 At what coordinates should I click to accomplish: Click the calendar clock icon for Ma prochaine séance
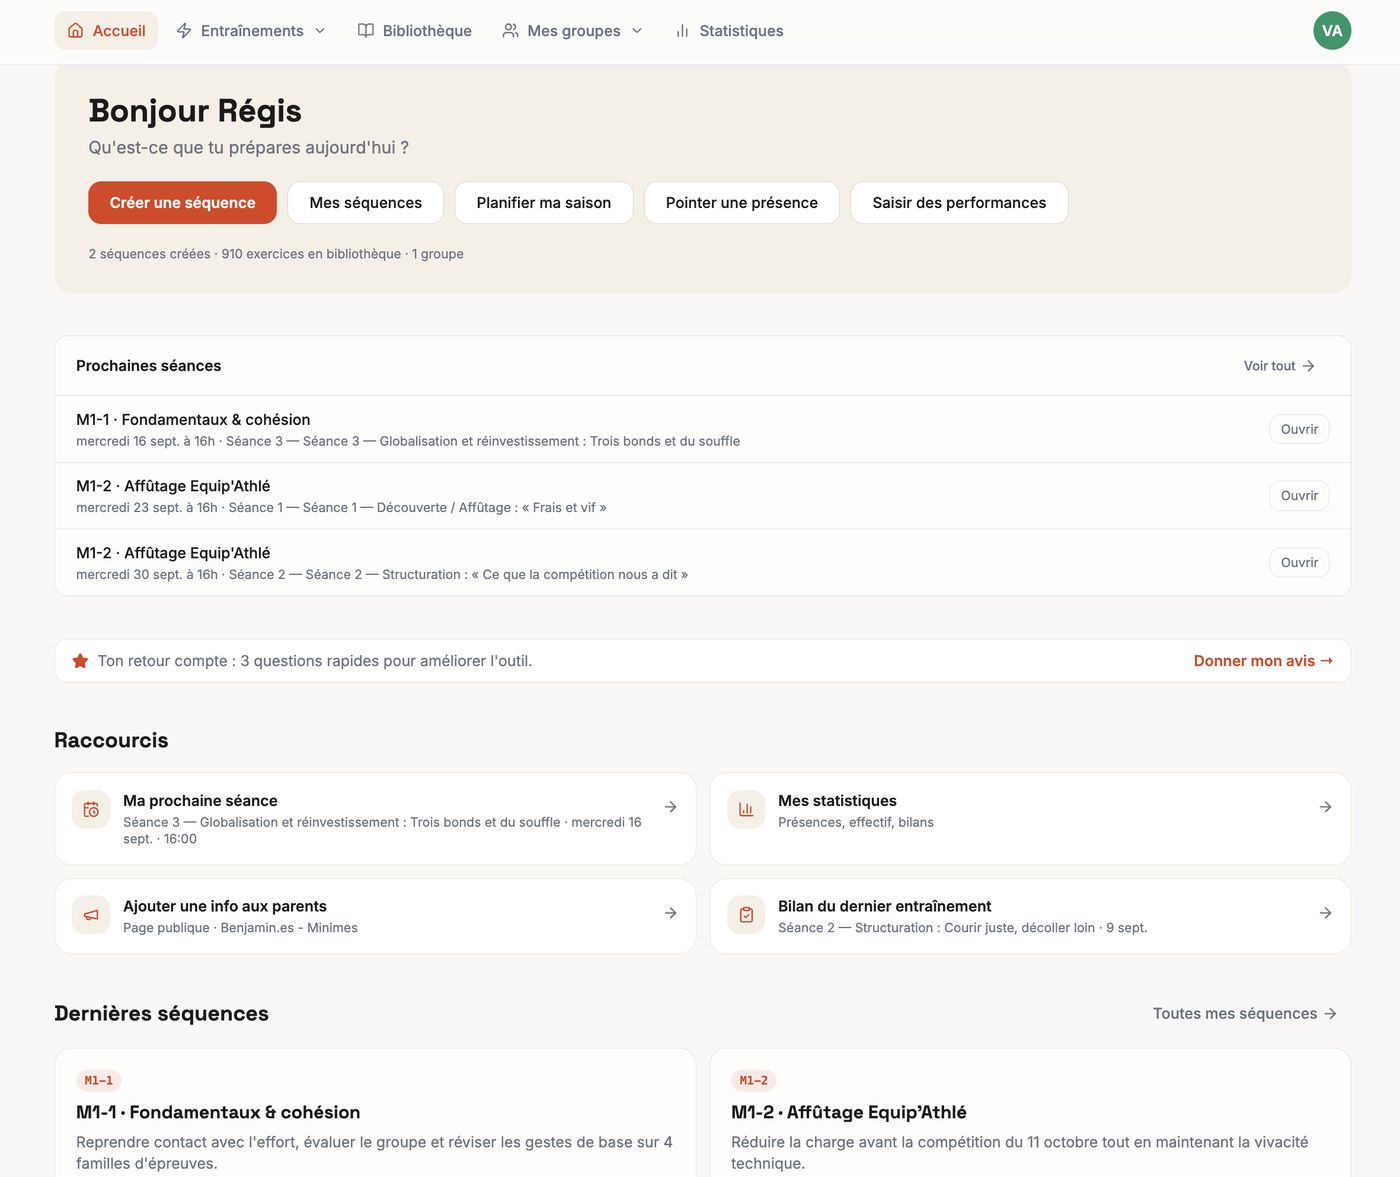pos(91,810)
